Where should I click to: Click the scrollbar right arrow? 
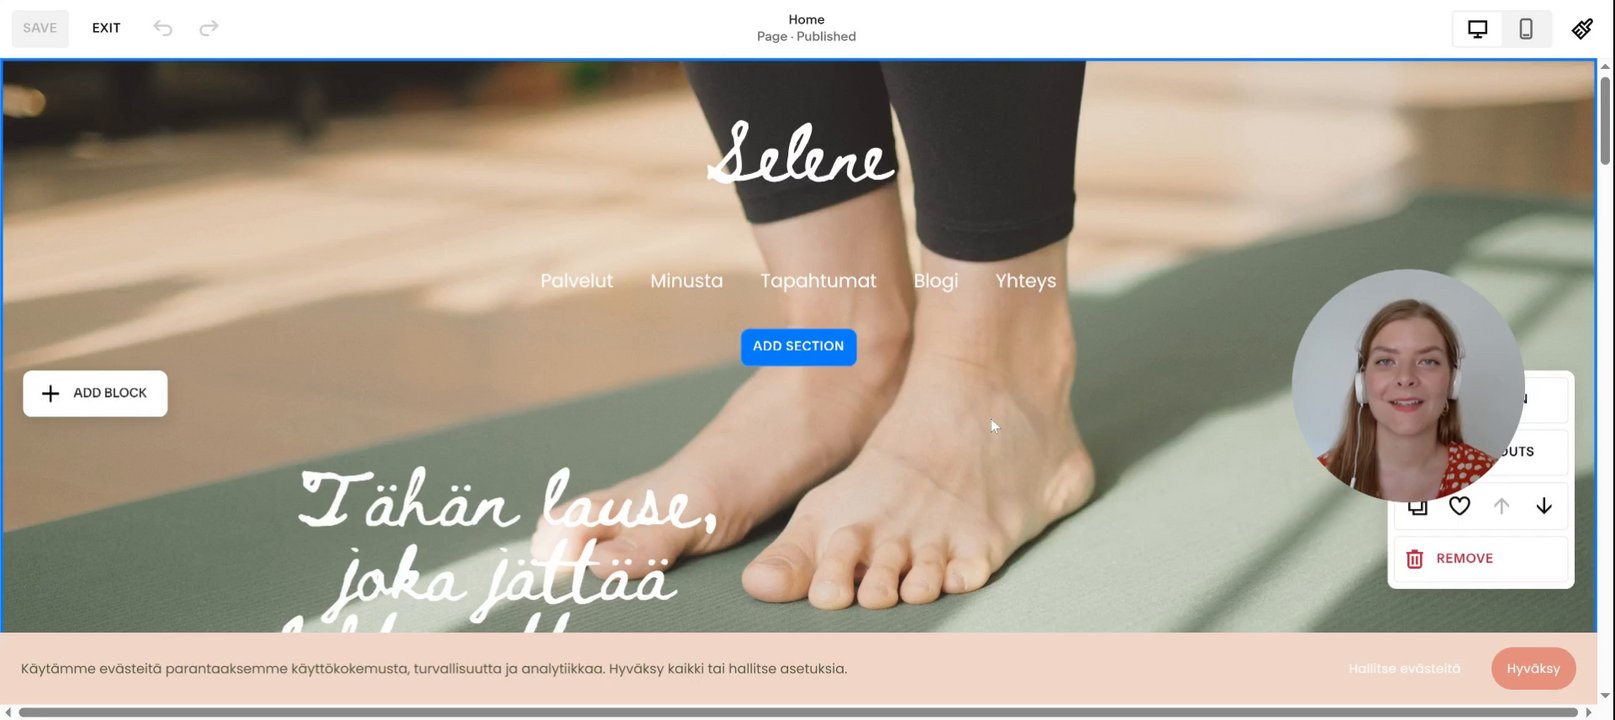tap(1588, 712)
